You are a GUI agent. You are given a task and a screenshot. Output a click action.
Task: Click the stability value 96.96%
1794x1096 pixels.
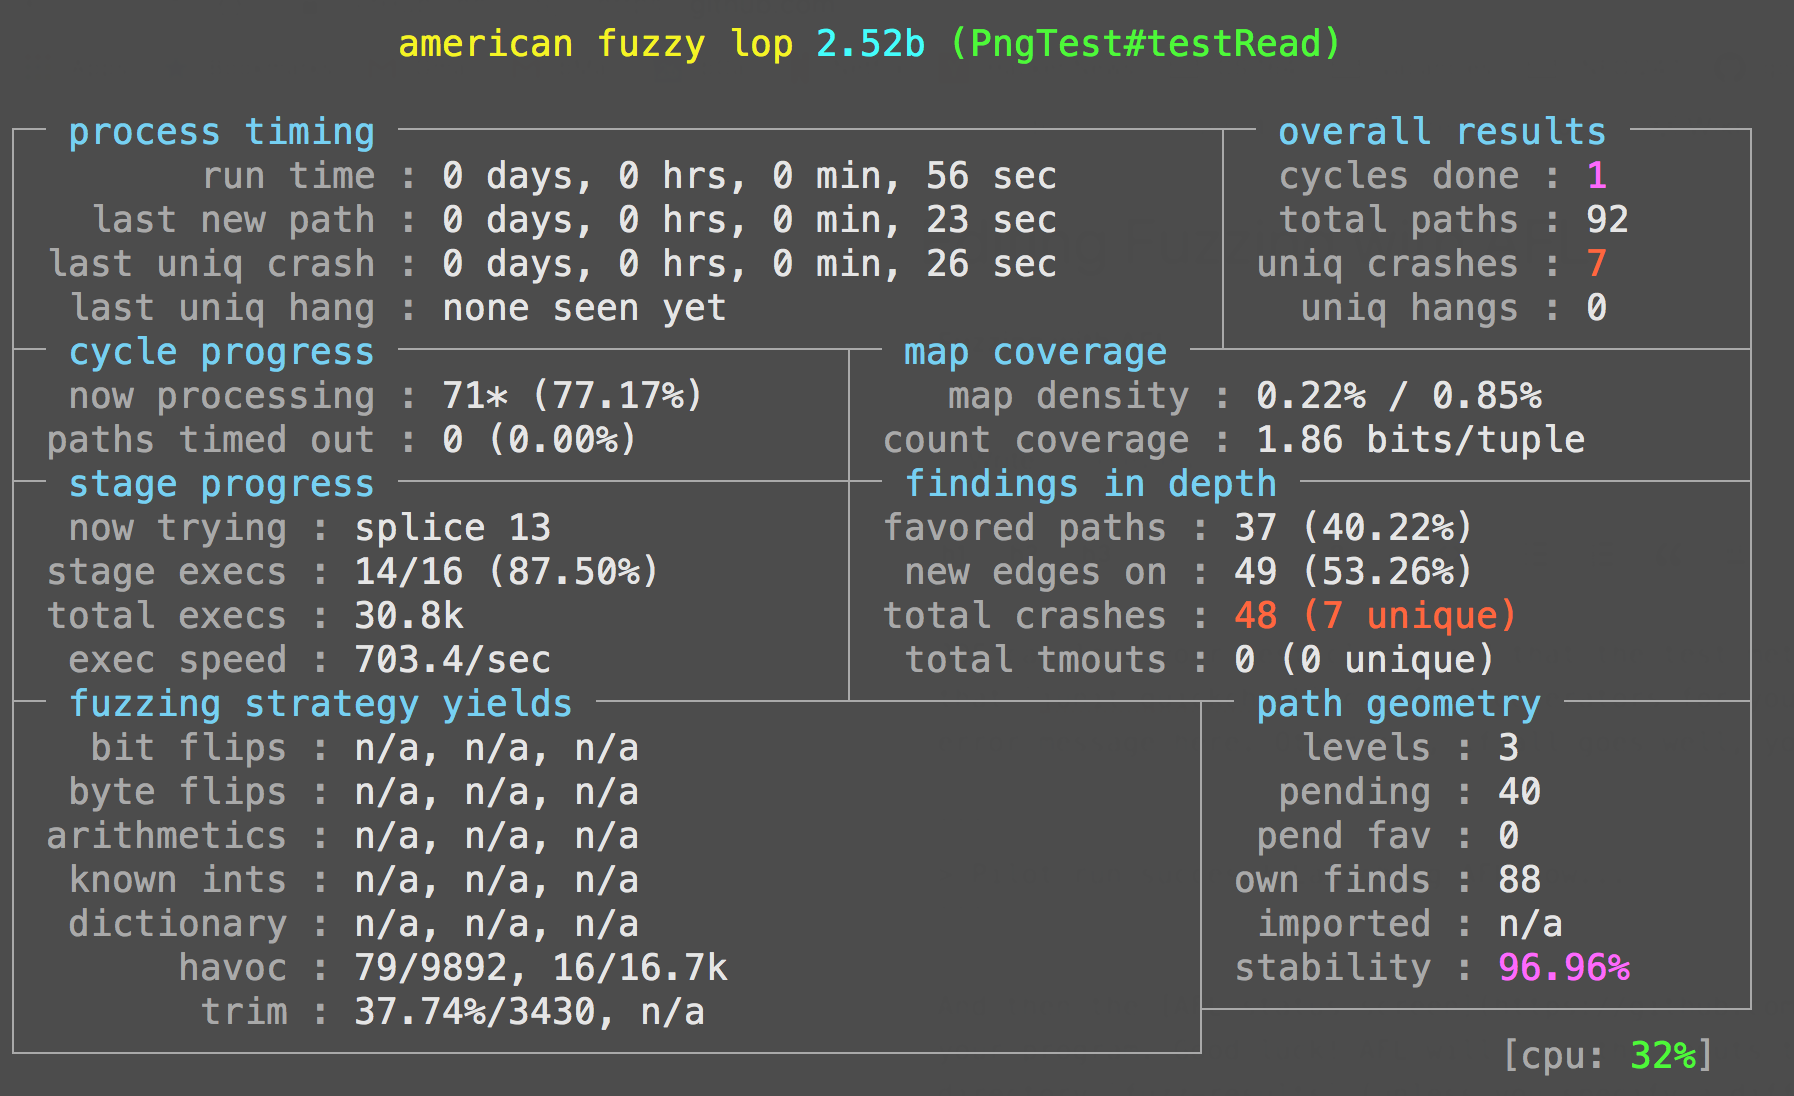pos(1564,968)
